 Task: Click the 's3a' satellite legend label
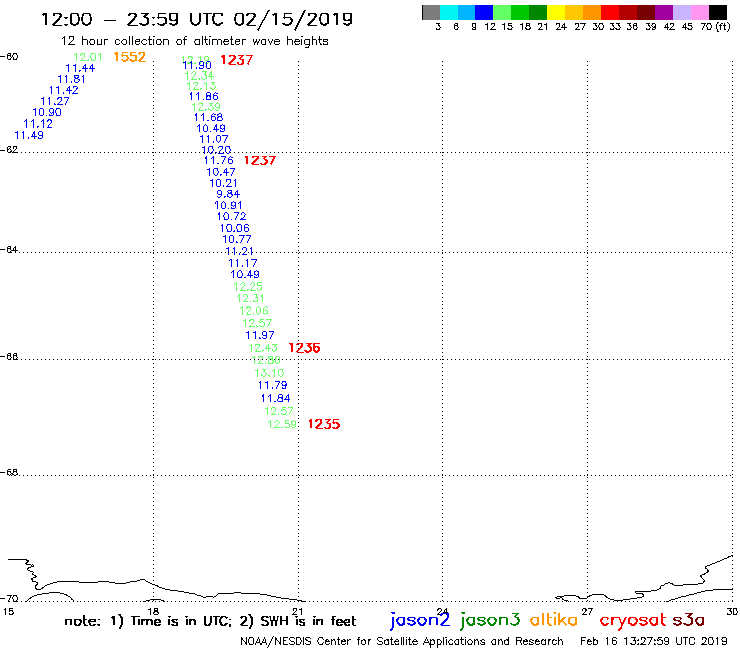tap(689, 620)
